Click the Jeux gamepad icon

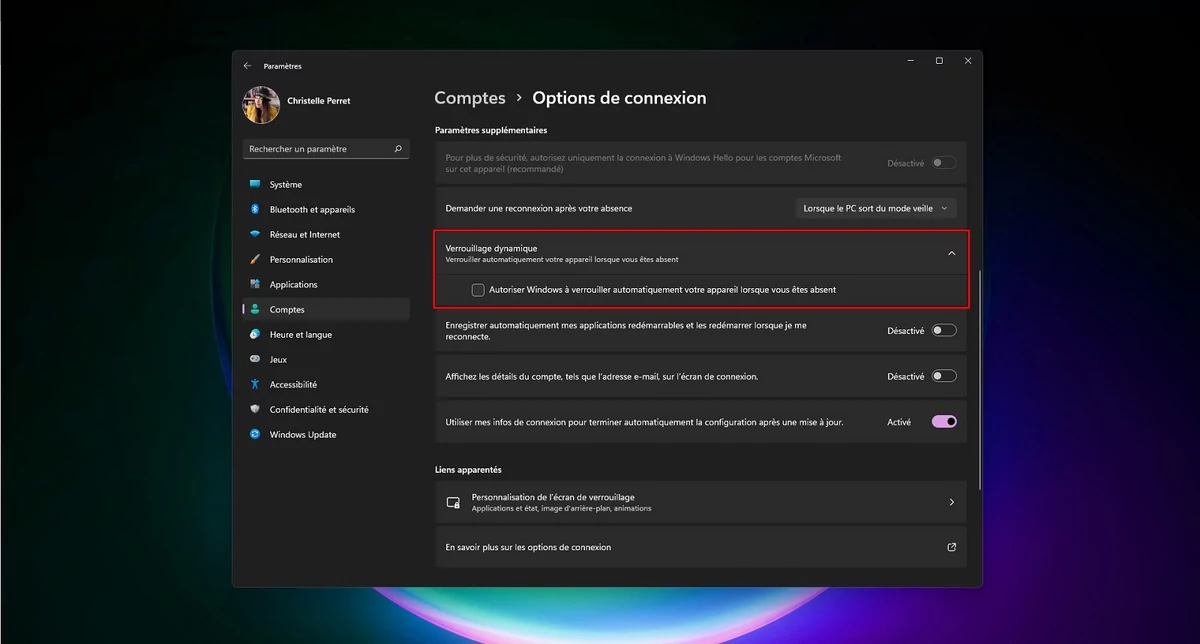point(255,359)
